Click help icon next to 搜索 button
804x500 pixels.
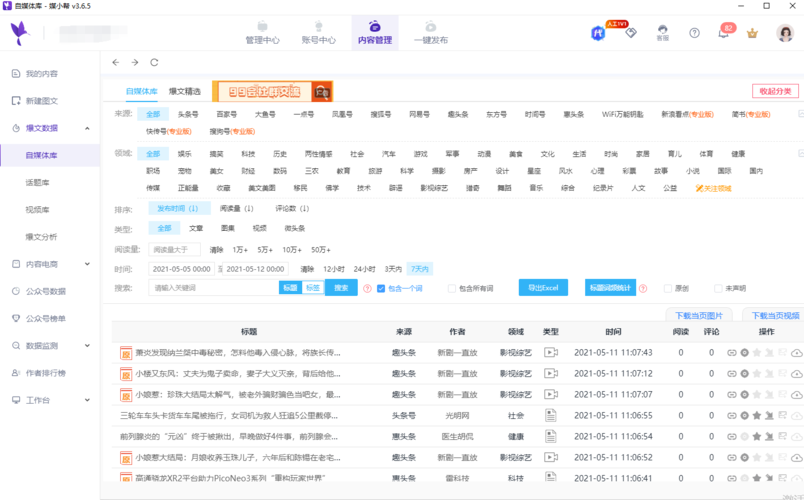(x=367, y=288)
